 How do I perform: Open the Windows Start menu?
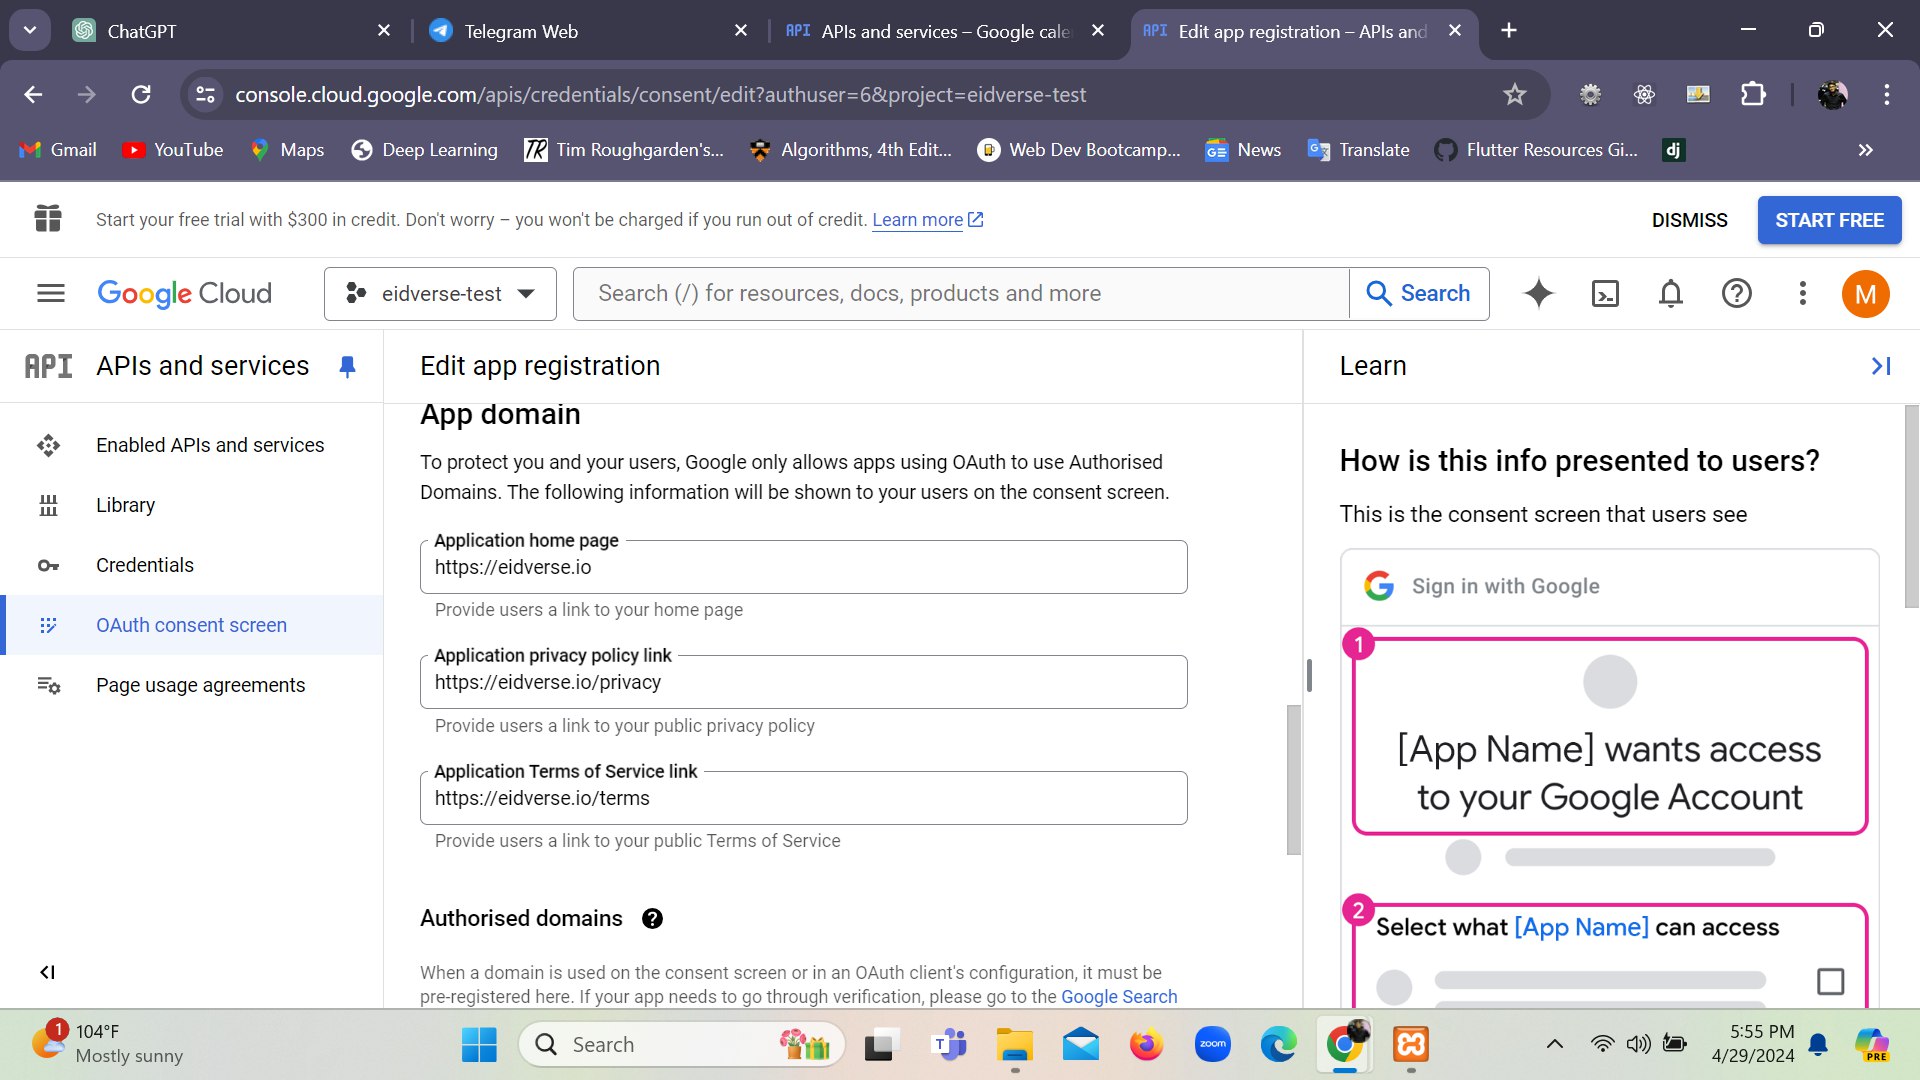coord(479,1045)
